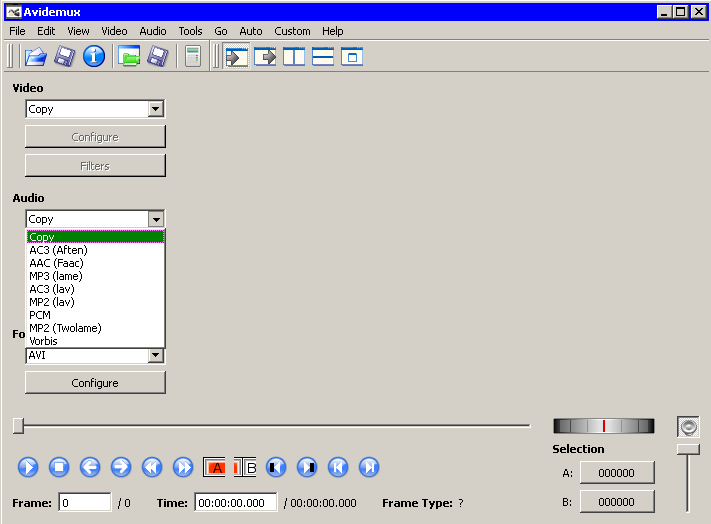Open the View menu
The width and height of the screenshot is (711, 524).
[x=78, y=31]
